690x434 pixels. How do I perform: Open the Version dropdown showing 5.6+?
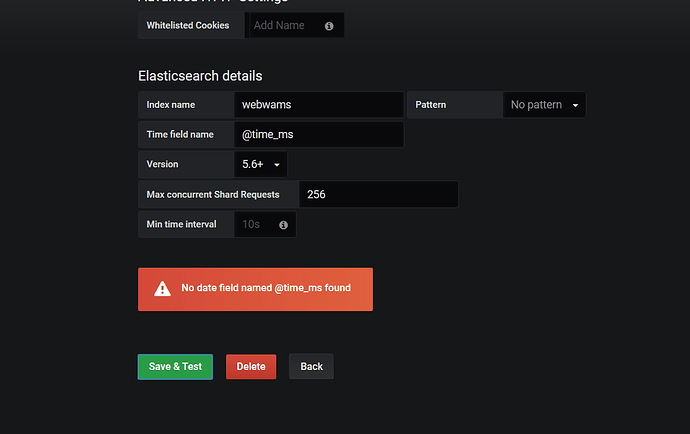pyautogui.click(x=261, y=164)
